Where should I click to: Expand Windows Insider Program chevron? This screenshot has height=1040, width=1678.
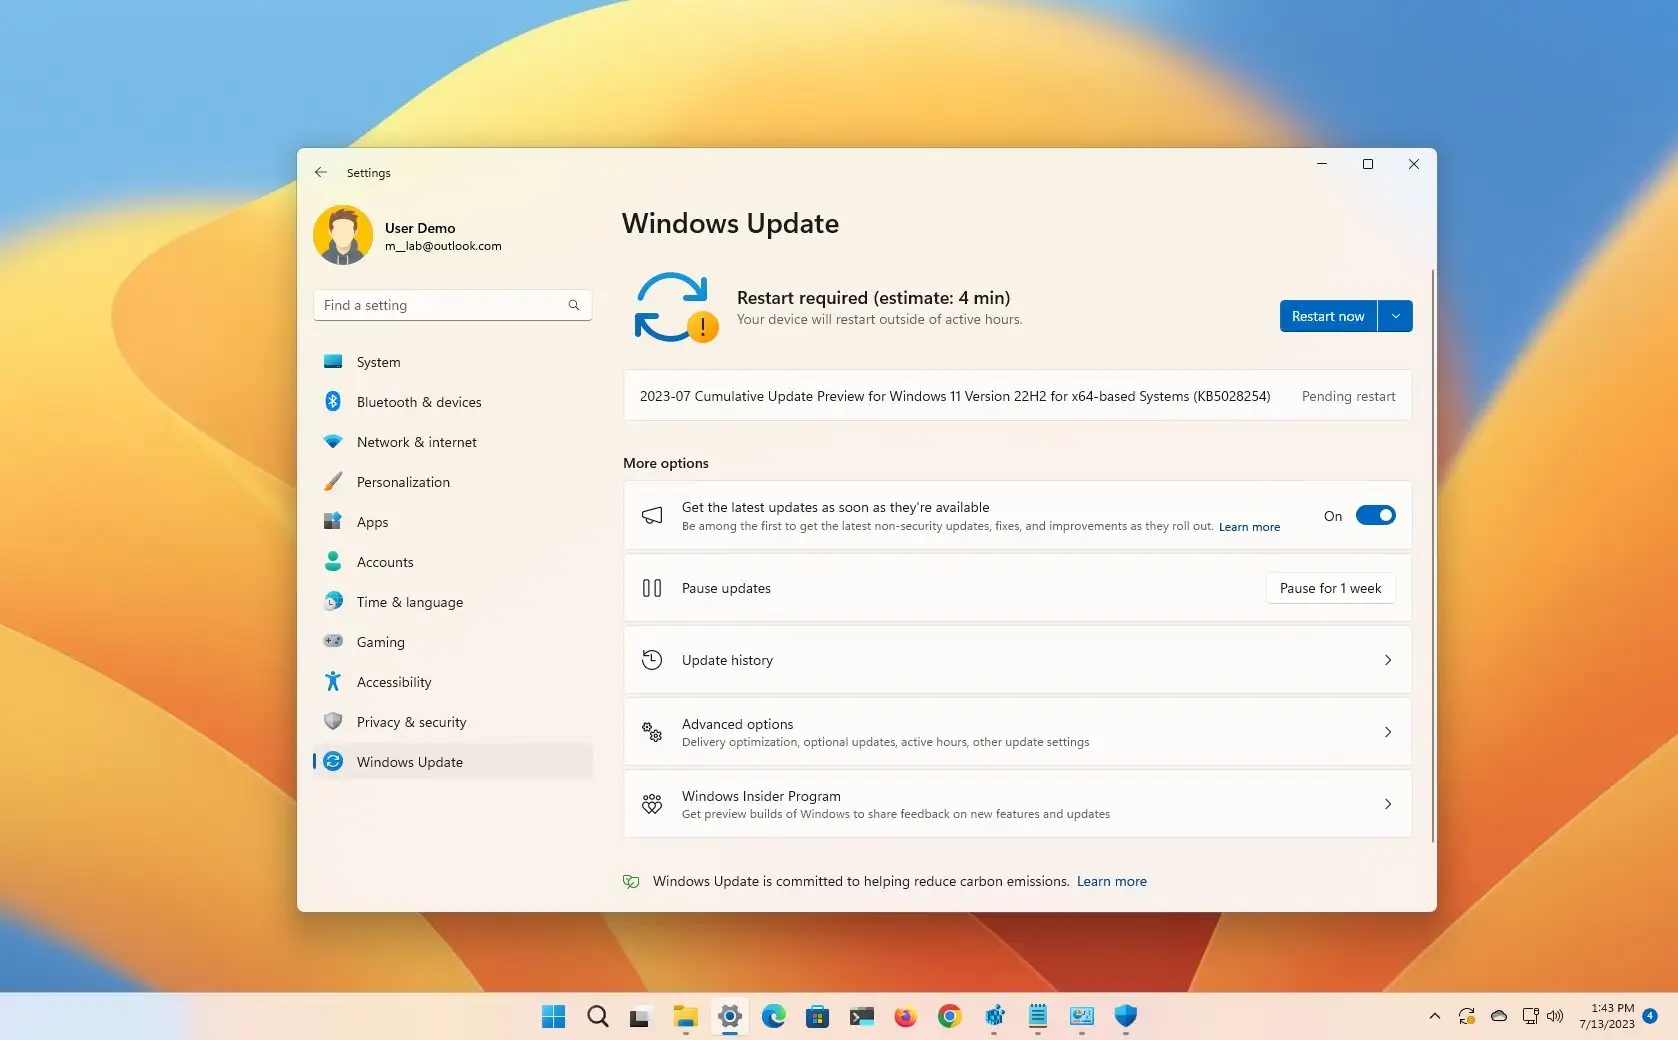(x=1388, y=804)
